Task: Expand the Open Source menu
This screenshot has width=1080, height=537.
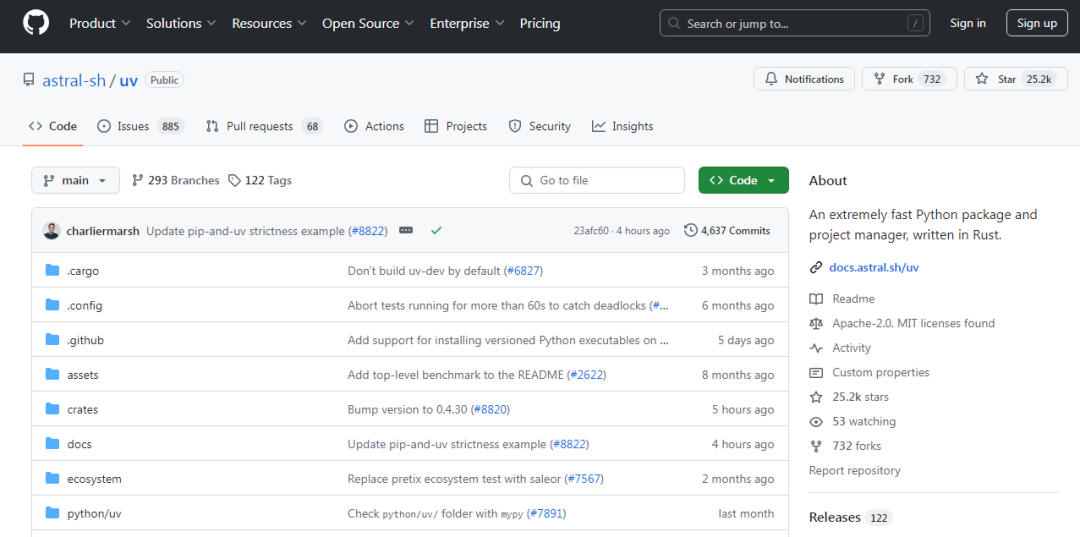Action: pyautogui.click(x=368, y=23)
